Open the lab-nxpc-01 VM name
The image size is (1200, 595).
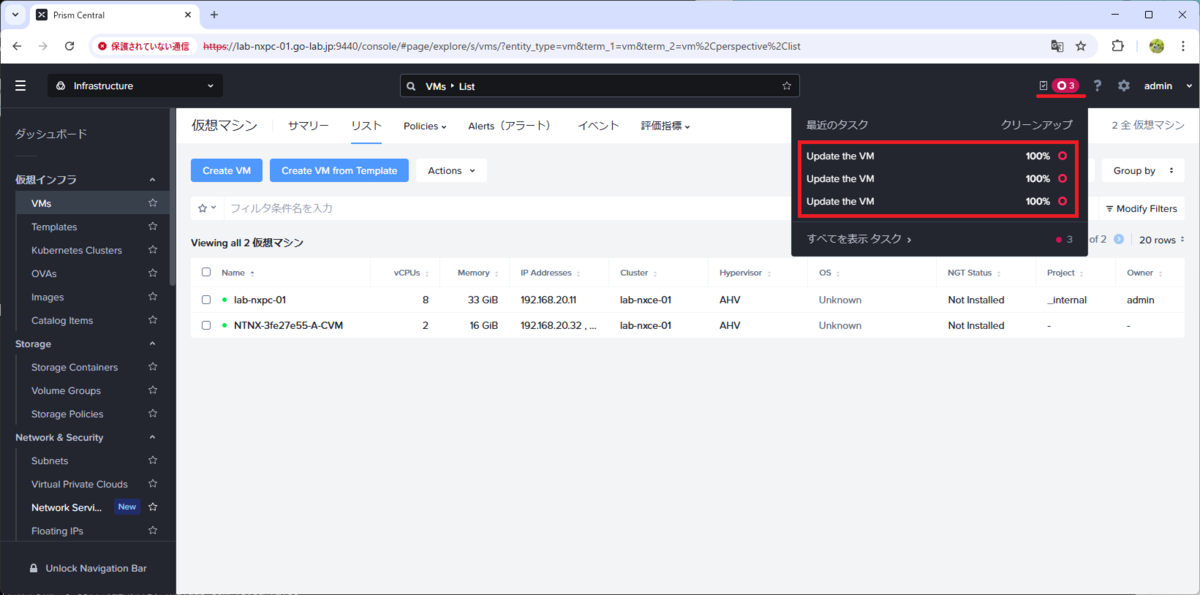tap(260, 299)
